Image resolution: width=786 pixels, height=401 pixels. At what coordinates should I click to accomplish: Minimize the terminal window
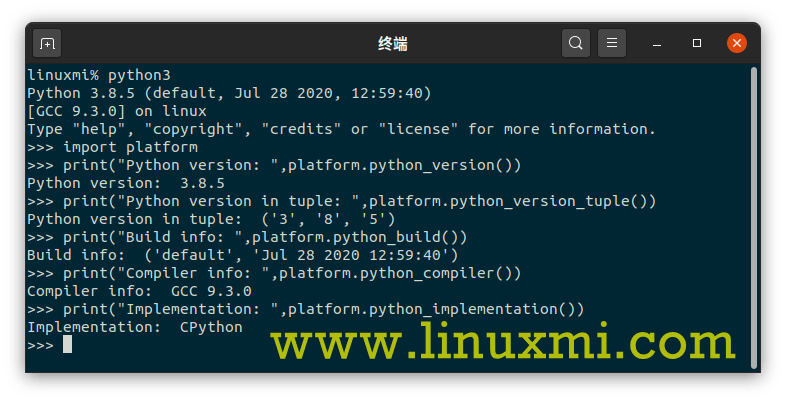pyautogui.click(x=657, y=44)
